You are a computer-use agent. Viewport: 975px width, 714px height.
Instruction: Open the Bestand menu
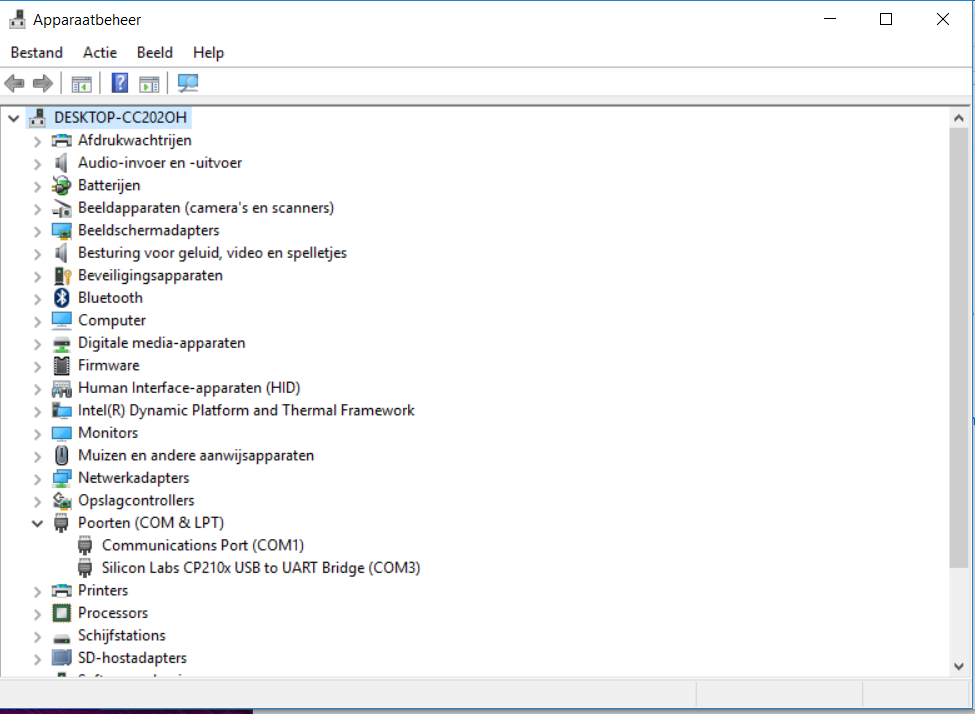coord(37,52)
